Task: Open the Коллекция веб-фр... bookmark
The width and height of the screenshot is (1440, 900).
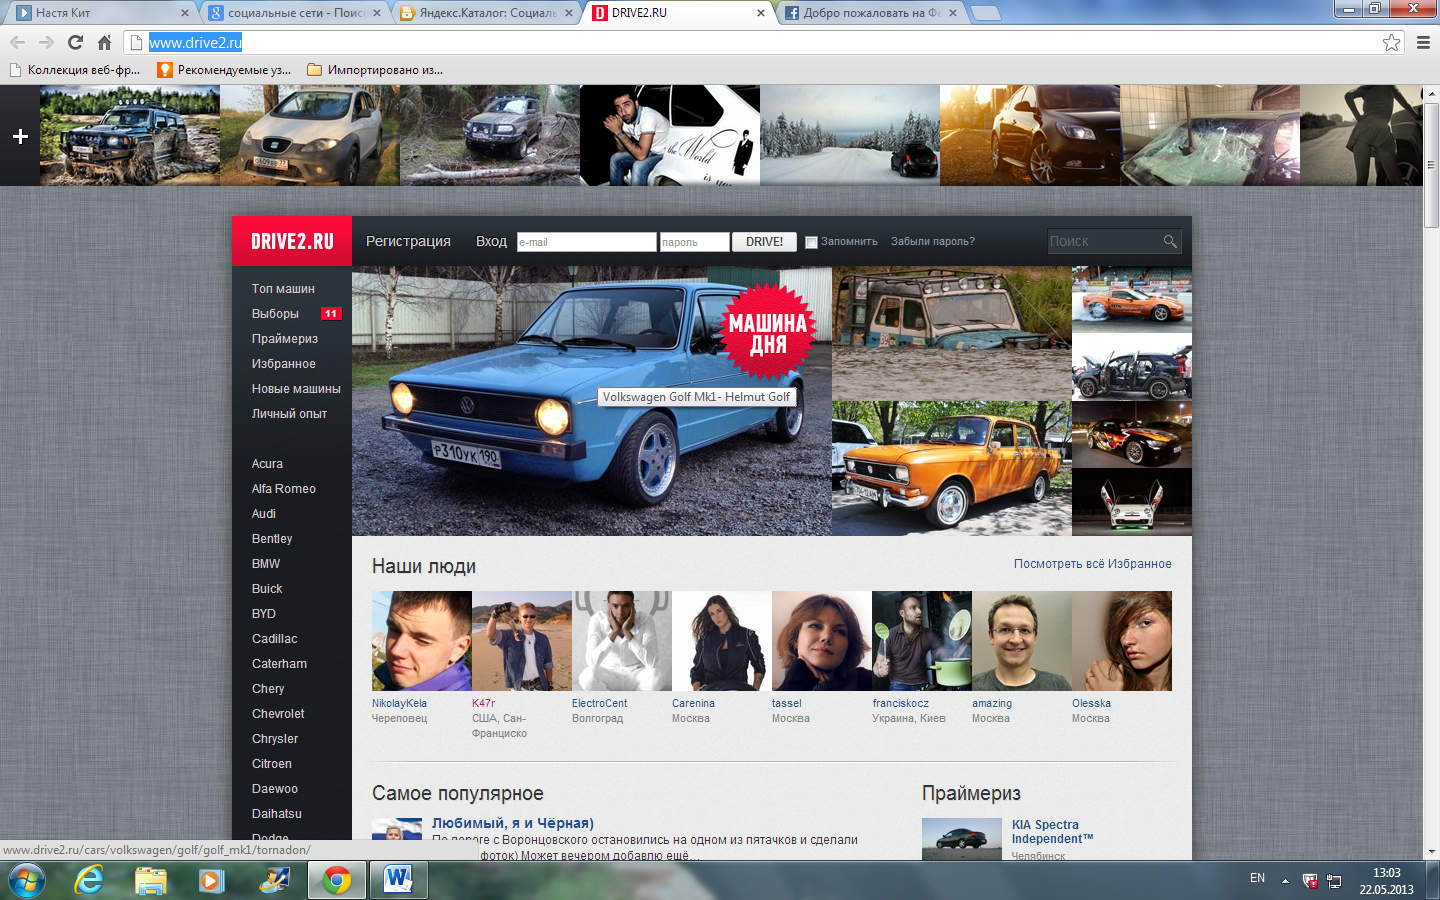Action: pyautogui.click(x=75, y=70)
